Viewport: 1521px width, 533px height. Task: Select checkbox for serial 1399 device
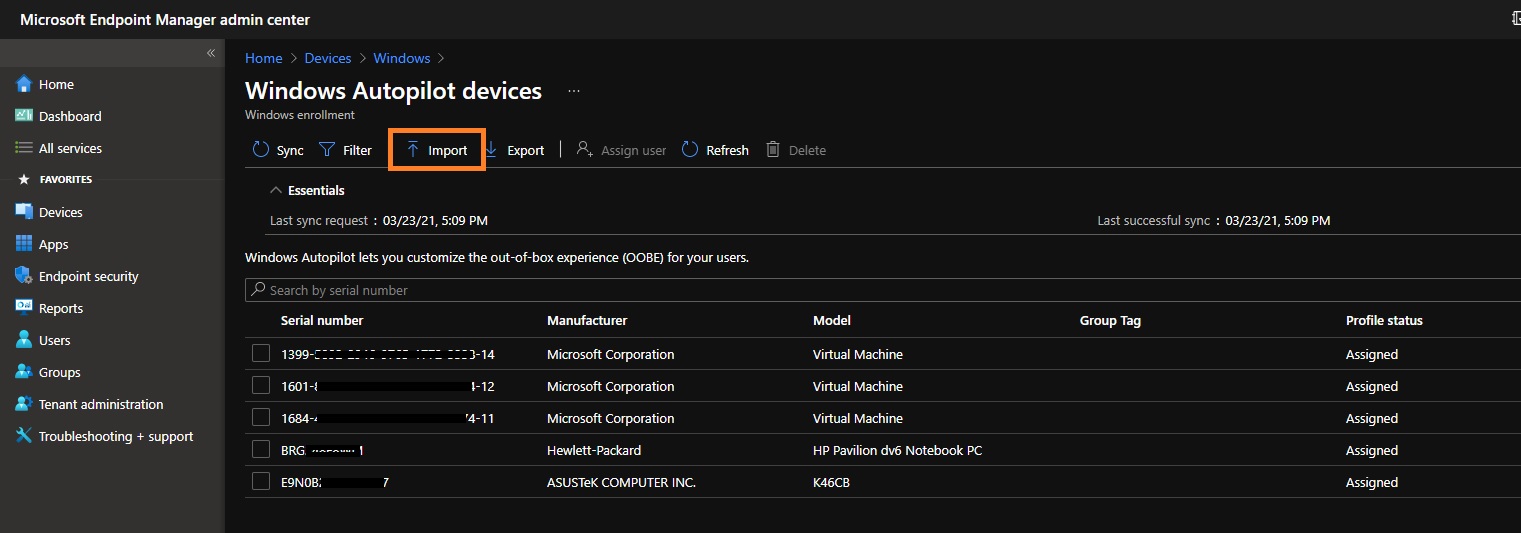(x=261, y=354)
